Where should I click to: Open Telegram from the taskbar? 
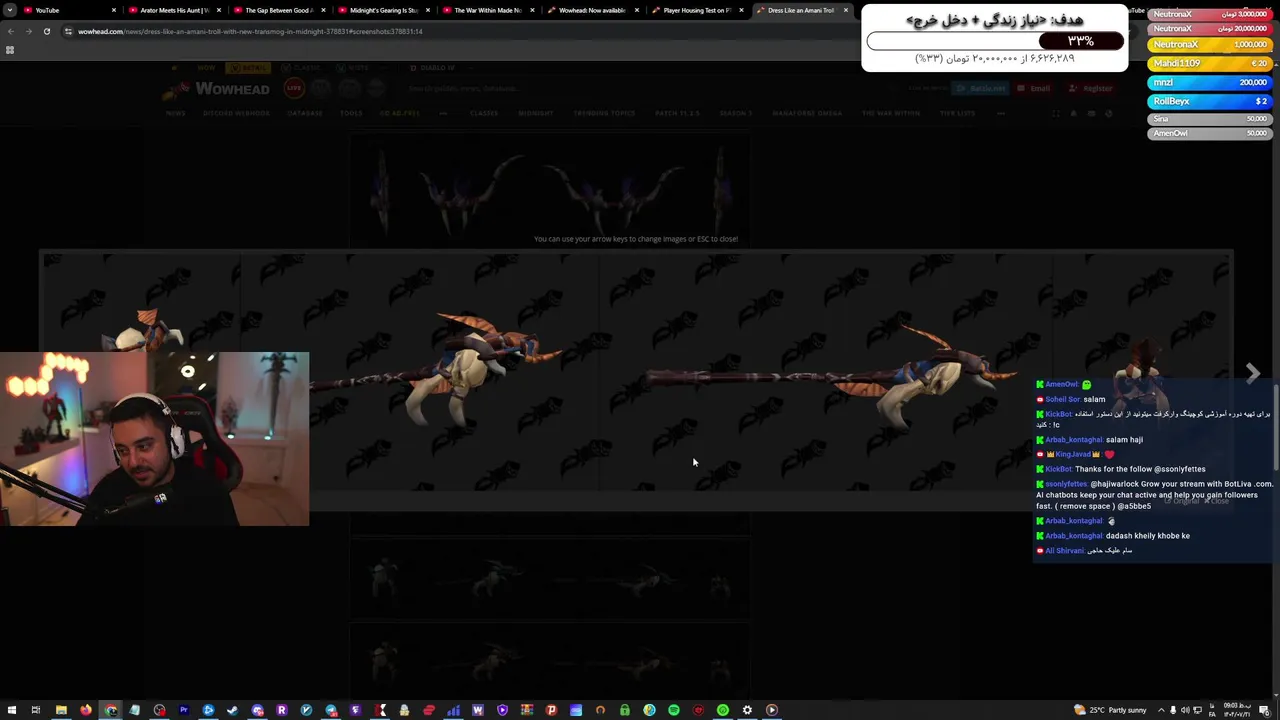331,710
